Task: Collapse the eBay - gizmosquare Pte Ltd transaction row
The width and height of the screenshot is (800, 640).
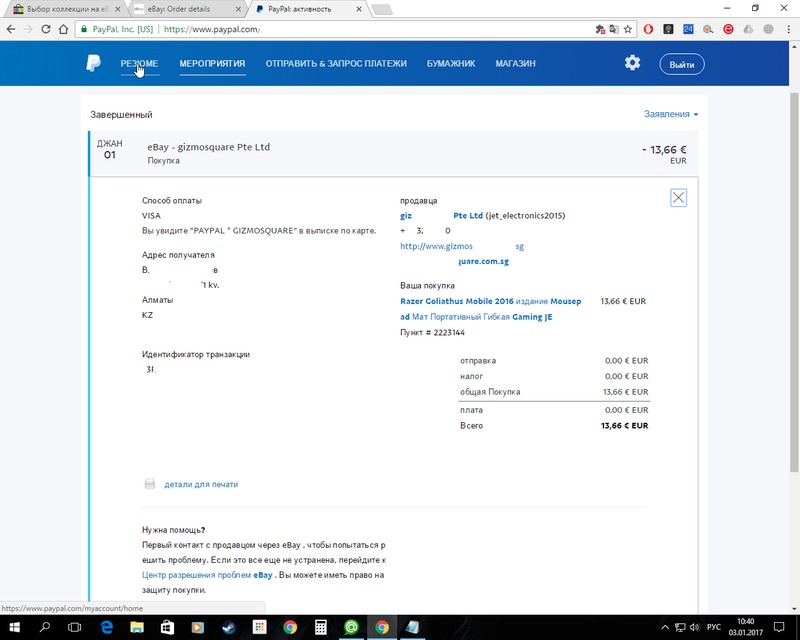Action: (x=393, y=154)
